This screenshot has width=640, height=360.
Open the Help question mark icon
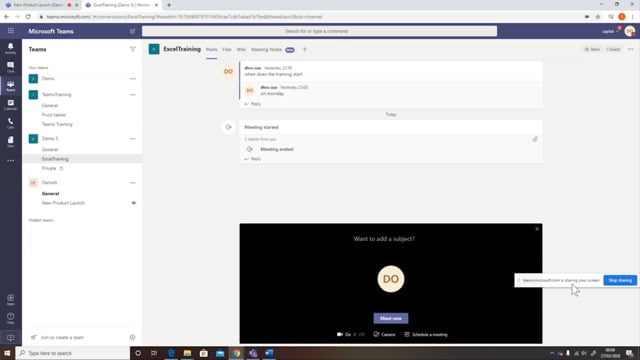coord(11,318)
